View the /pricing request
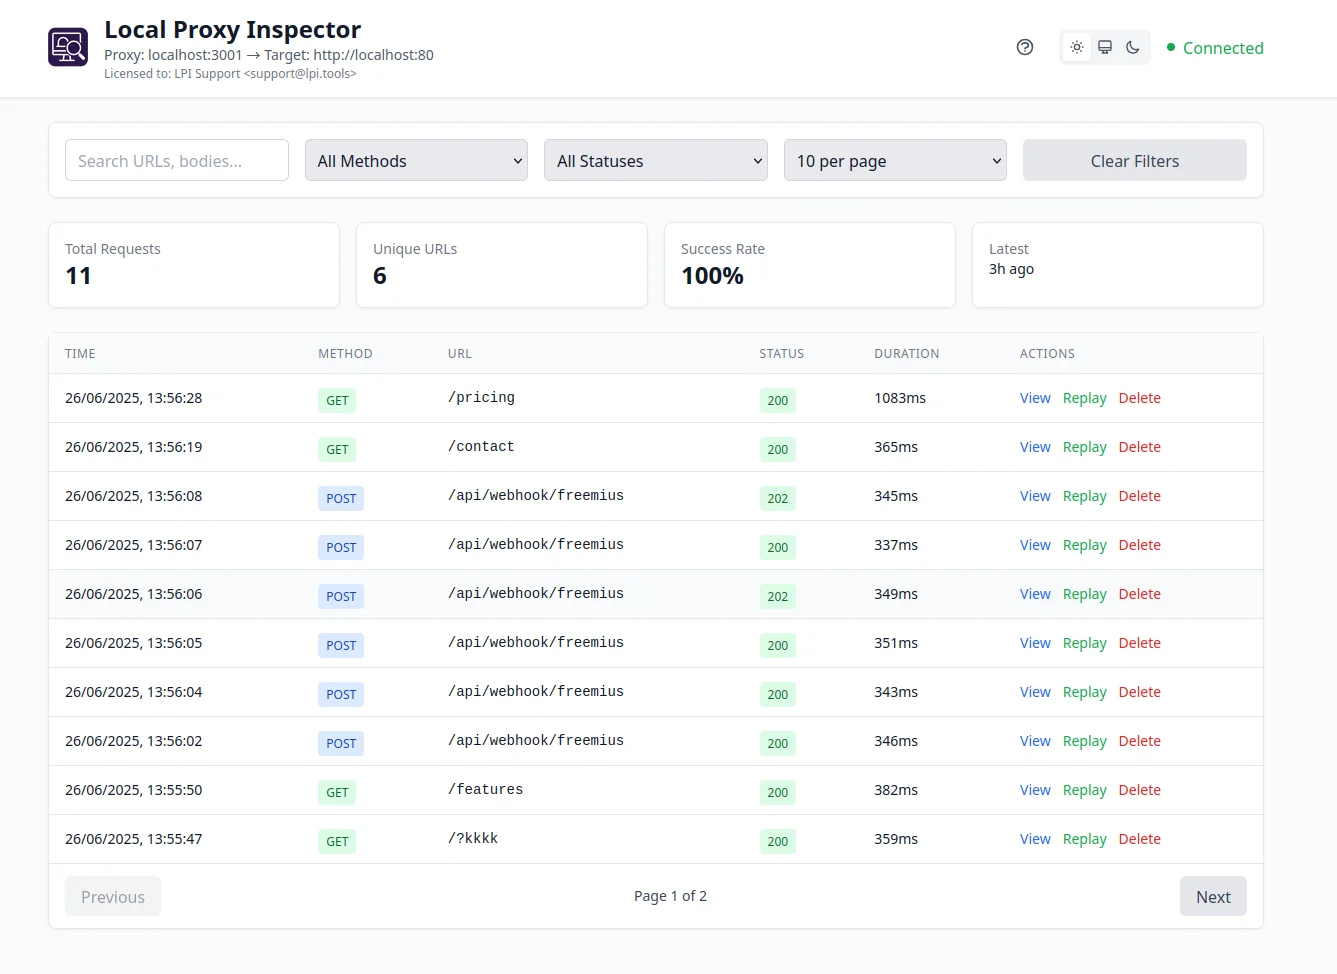1337x974 pixels. [x=1035, y=398]
